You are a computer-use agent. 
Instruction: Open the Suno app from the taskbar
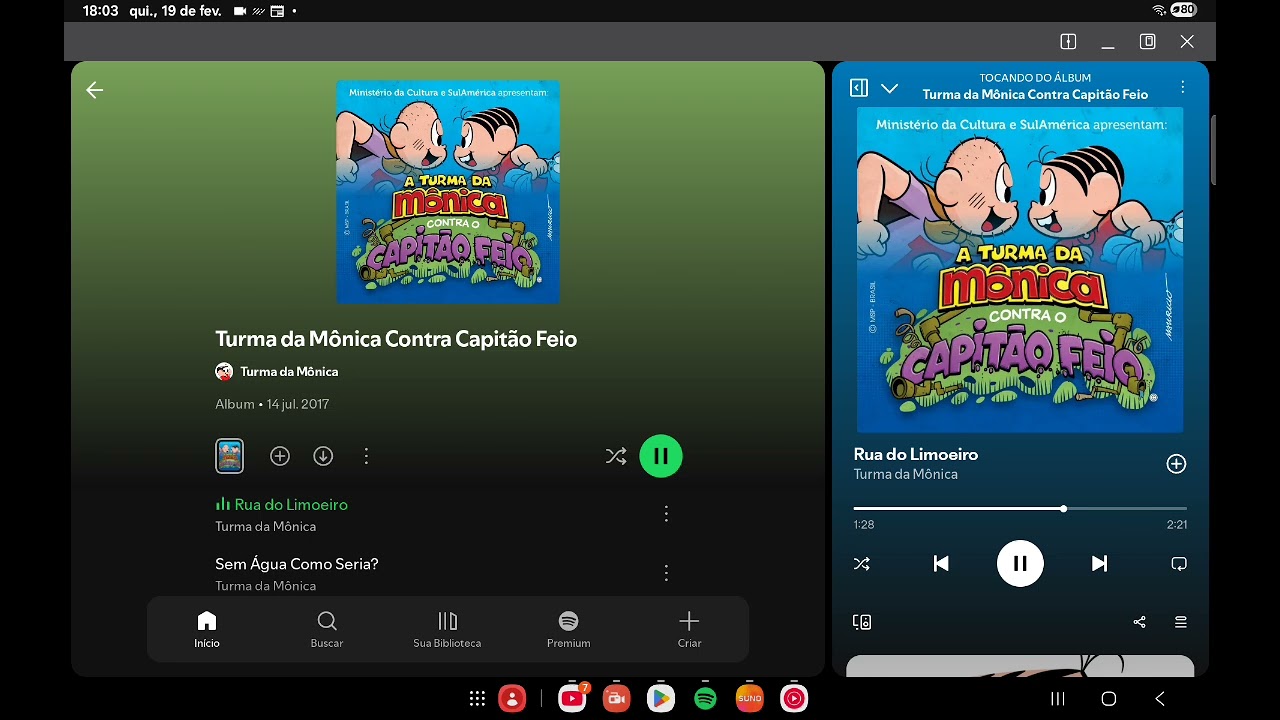click(x=749, y=699)
